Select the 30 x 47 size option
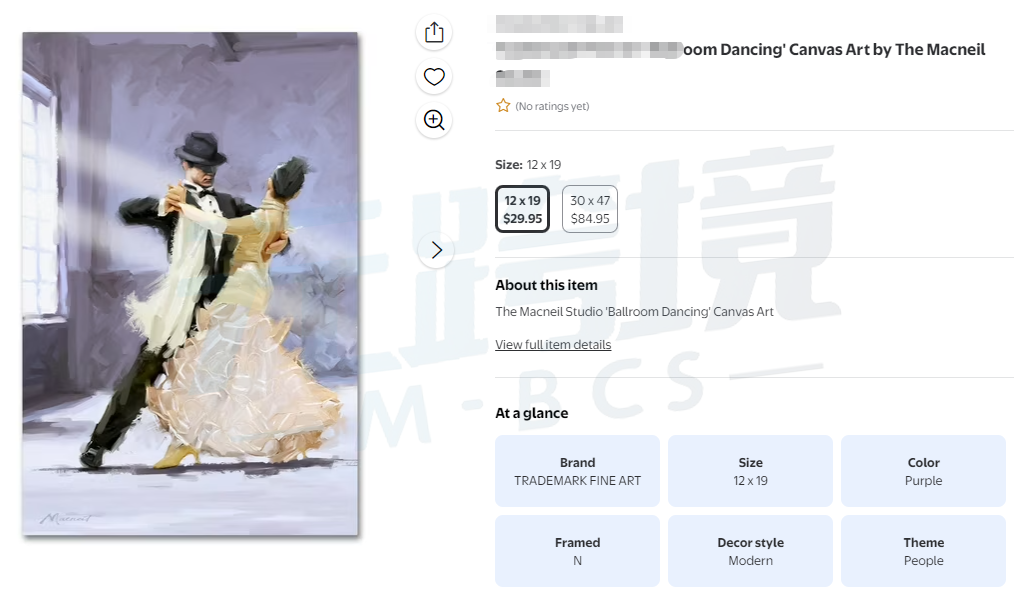This screenshot has height=598, width=1018. (590, 209)
